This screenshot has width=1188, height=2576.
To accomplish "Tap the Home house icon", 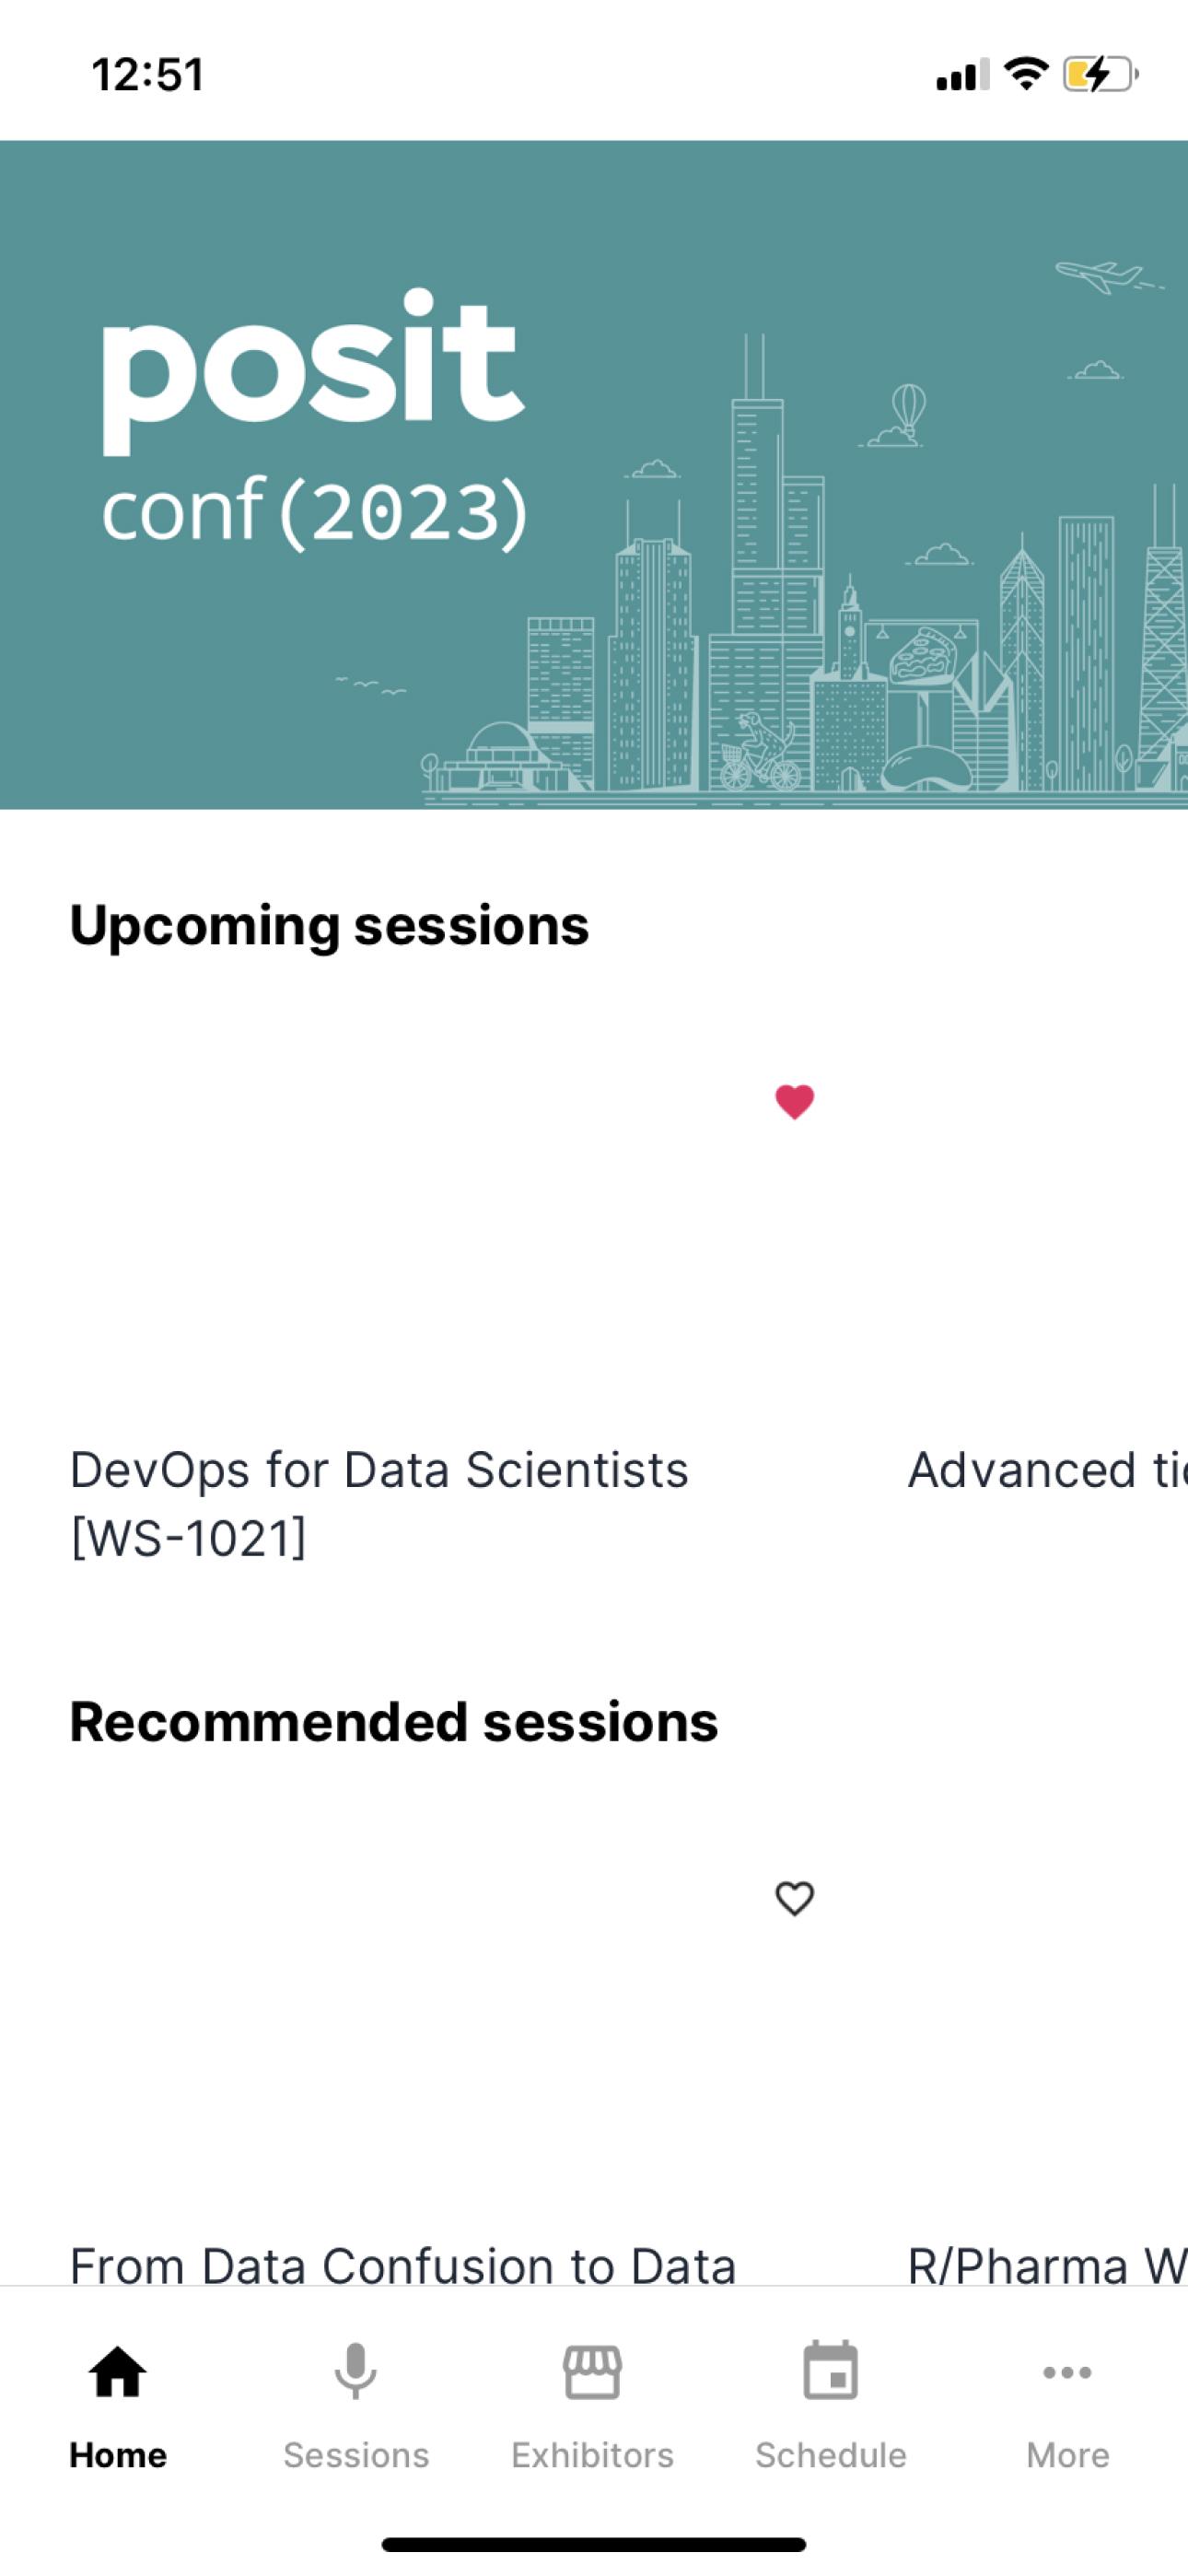I will click(x=117, y=2372).
